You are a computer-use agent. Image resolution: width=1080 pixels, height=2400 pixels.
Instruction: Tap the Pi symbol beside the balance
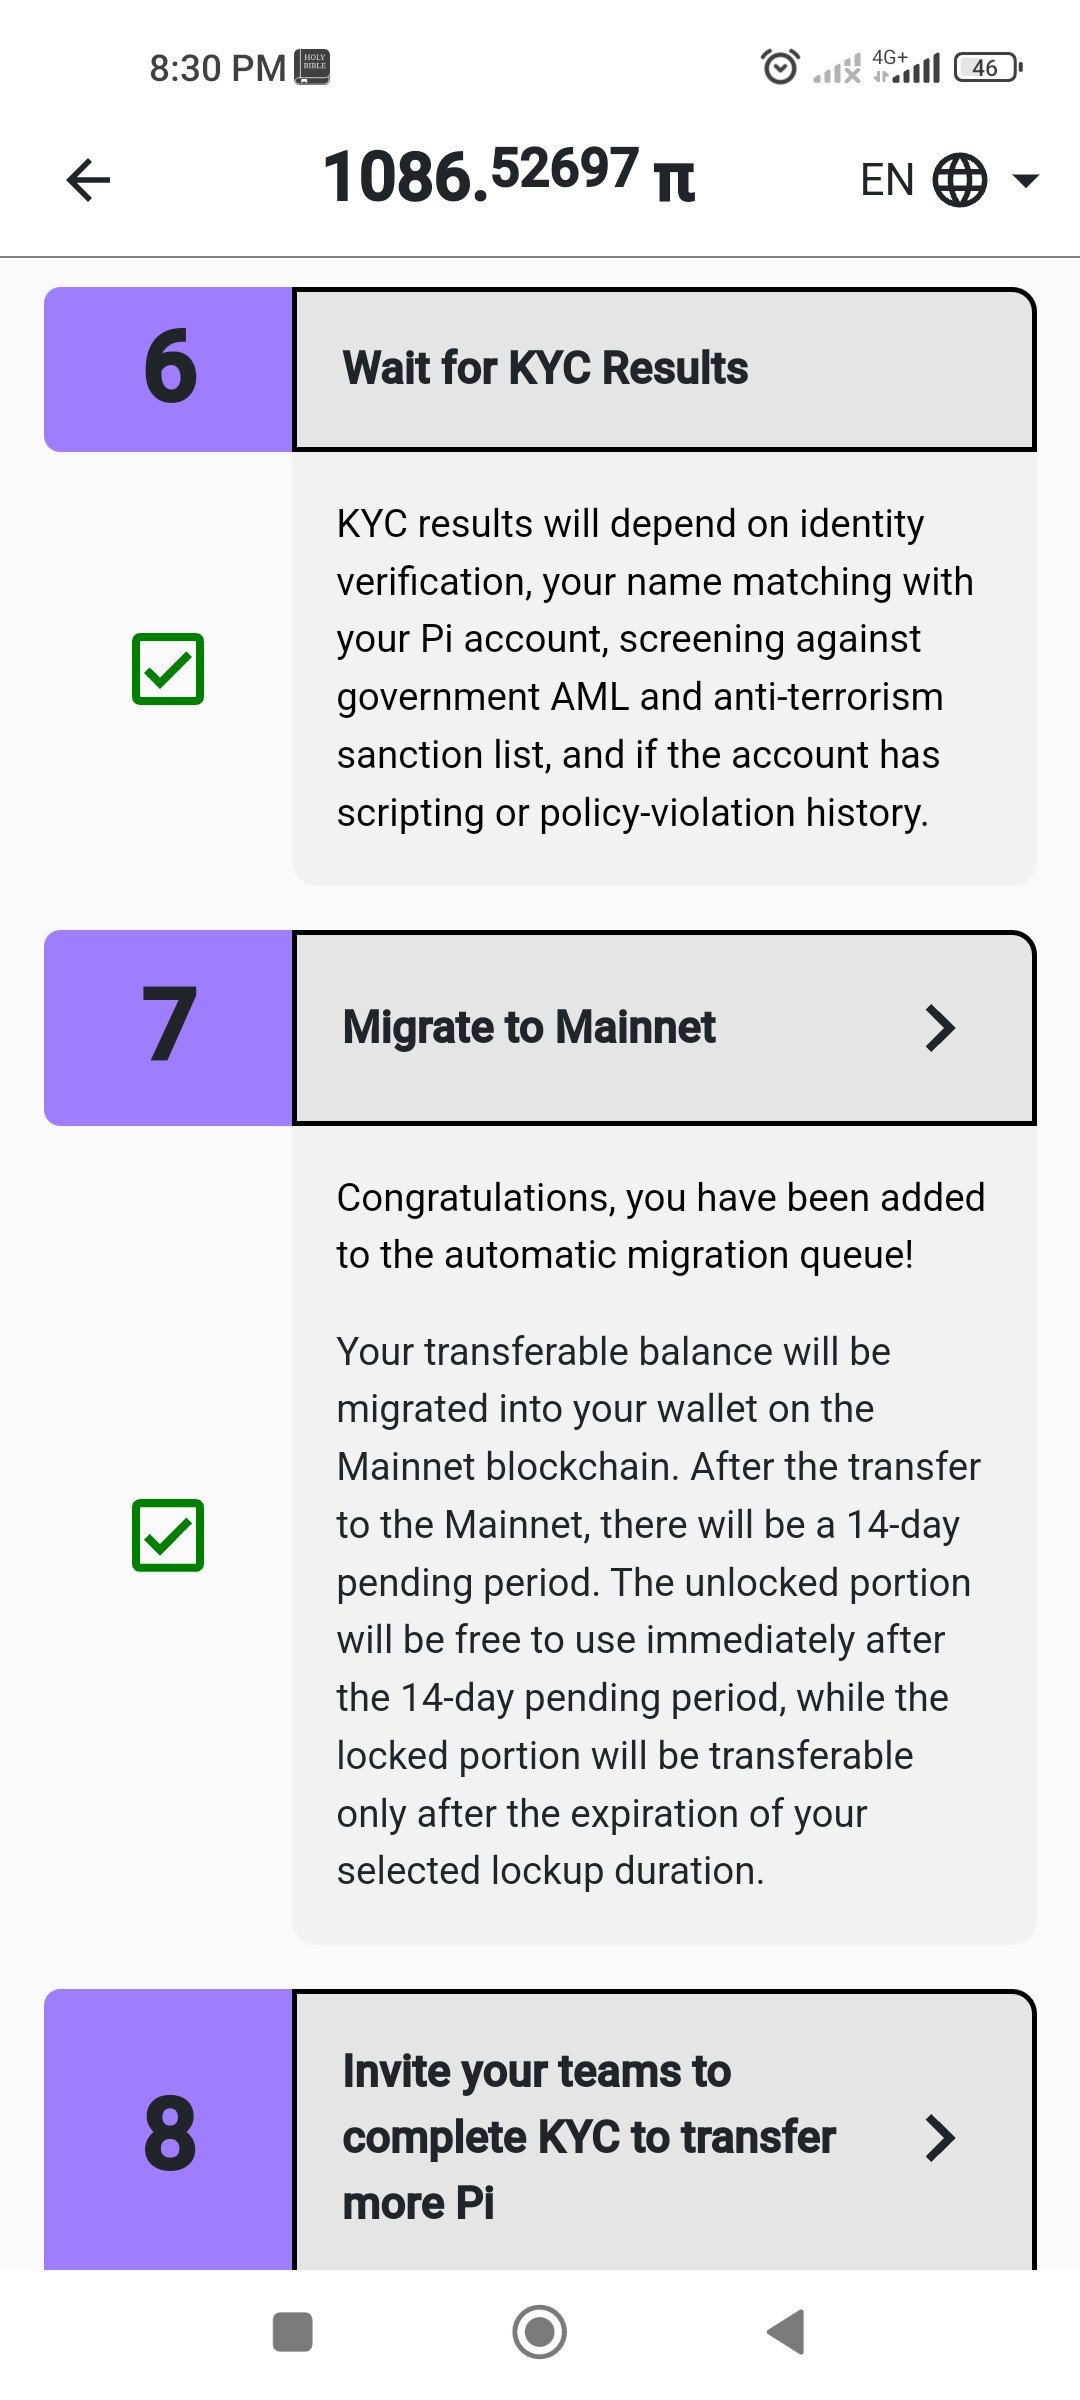tap(674, 181)
